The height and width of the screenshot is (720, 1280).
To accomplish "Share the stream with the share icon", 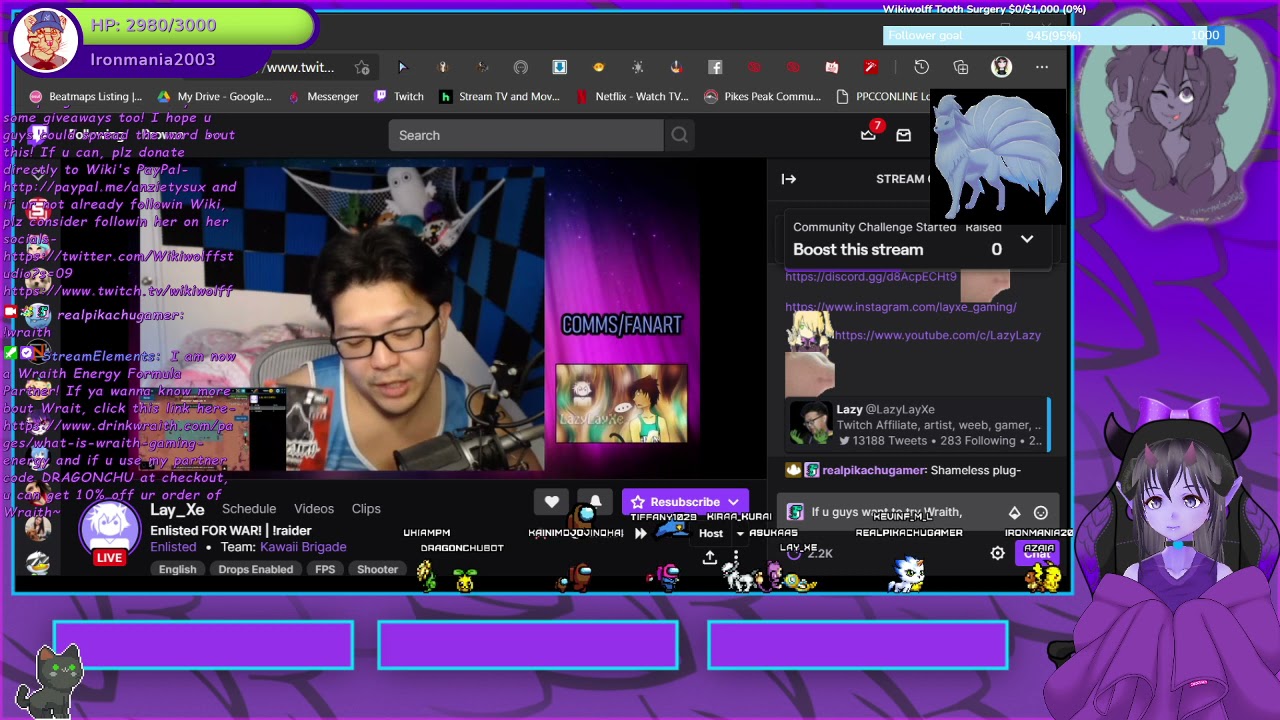I will 709,556.
